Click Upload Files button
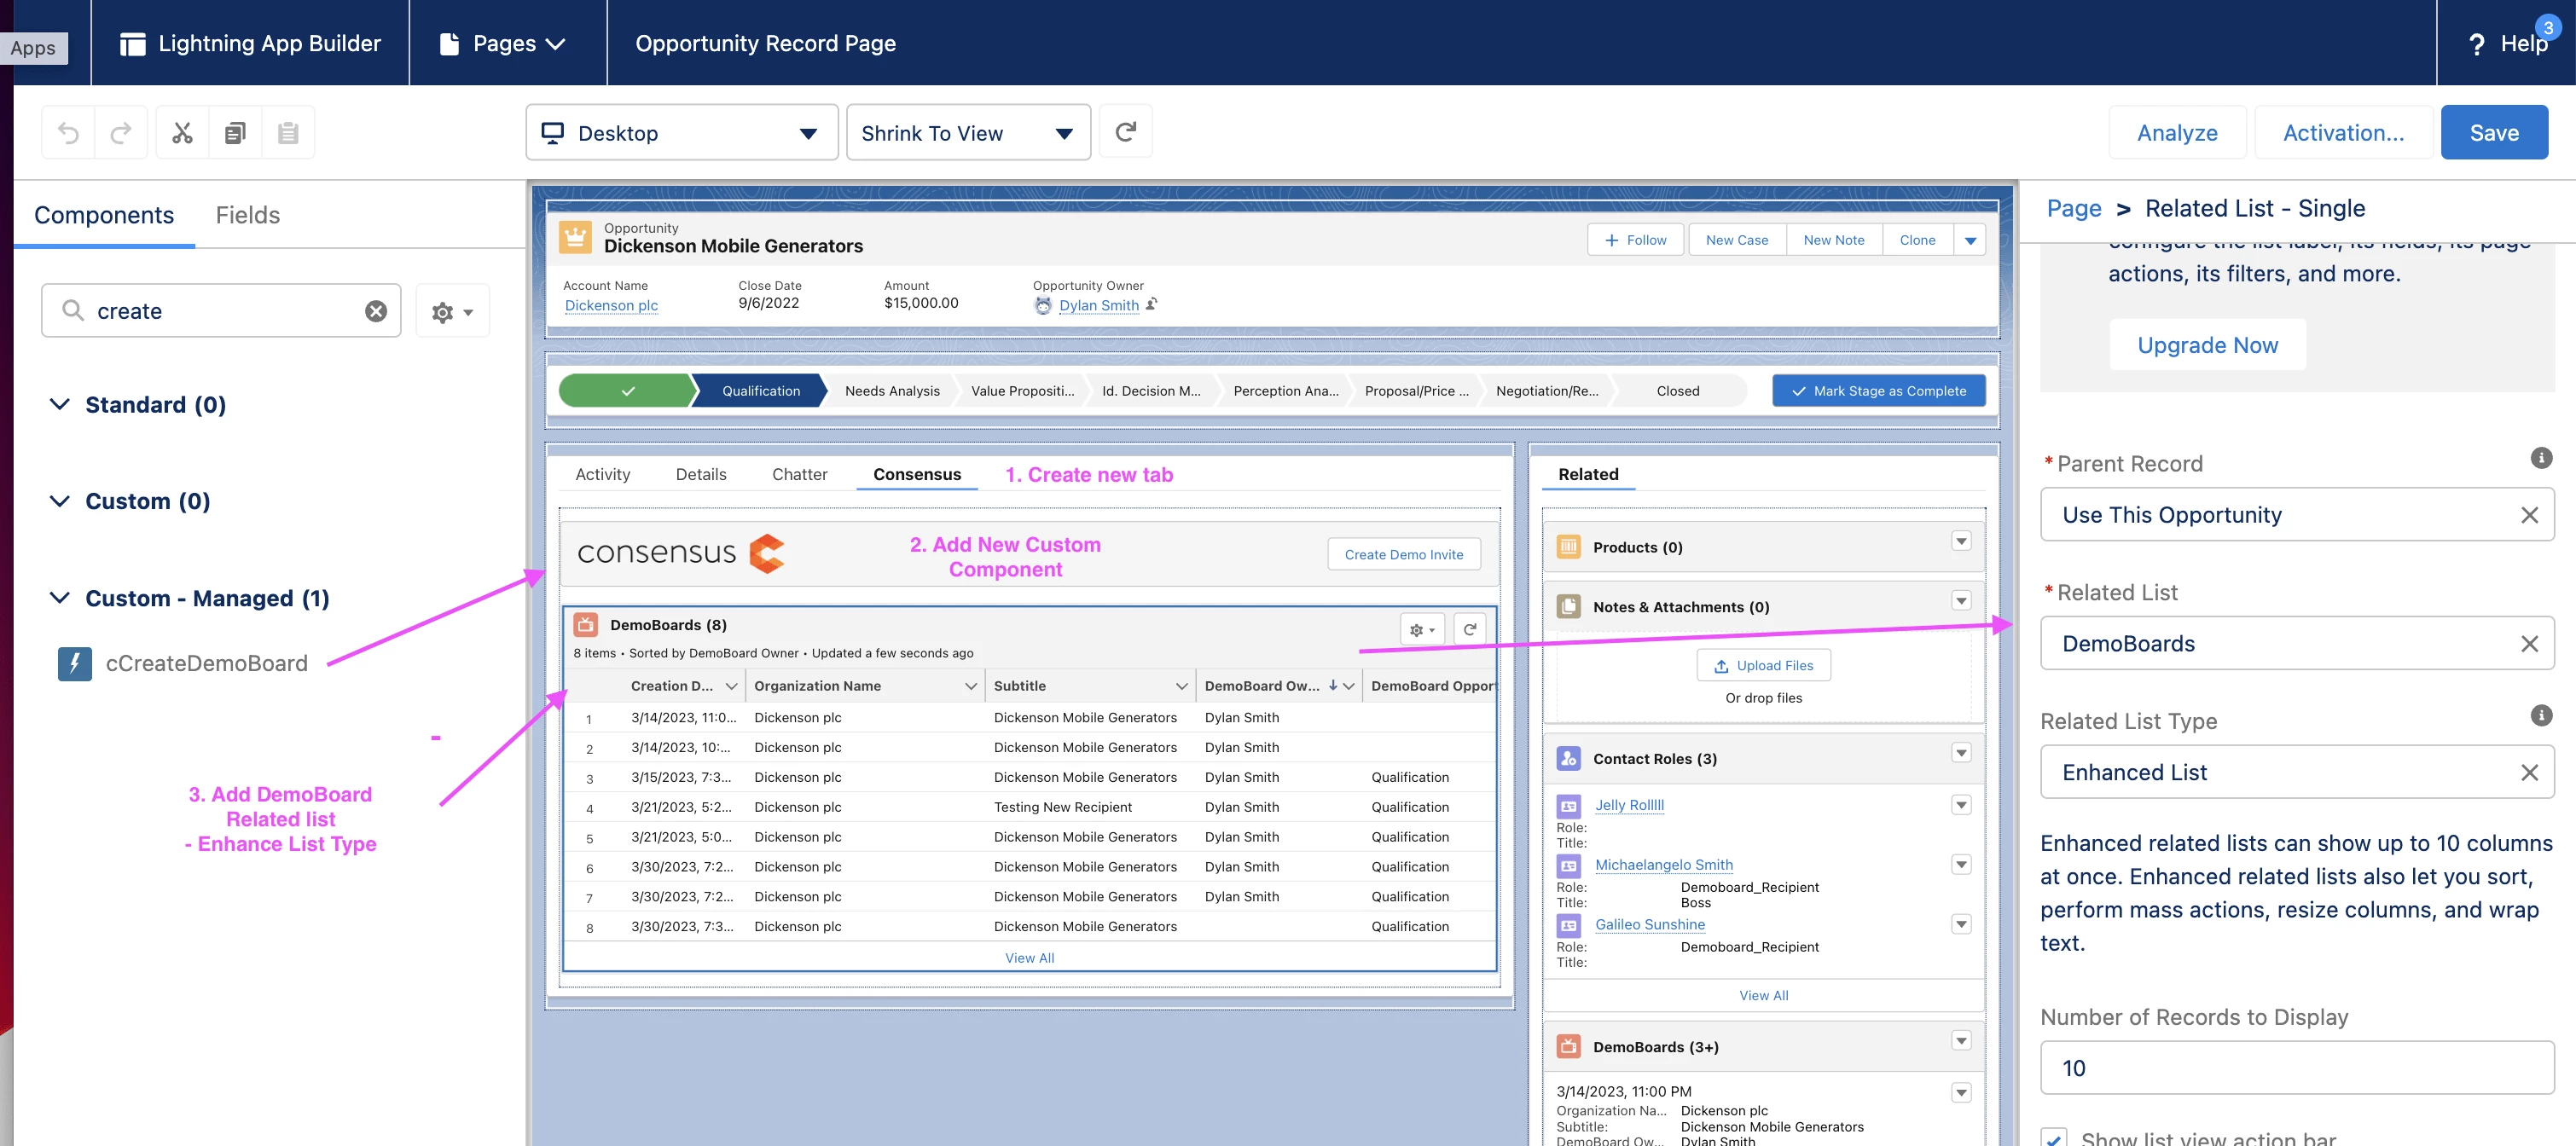2576x1146 pixels. point(1763,666)
